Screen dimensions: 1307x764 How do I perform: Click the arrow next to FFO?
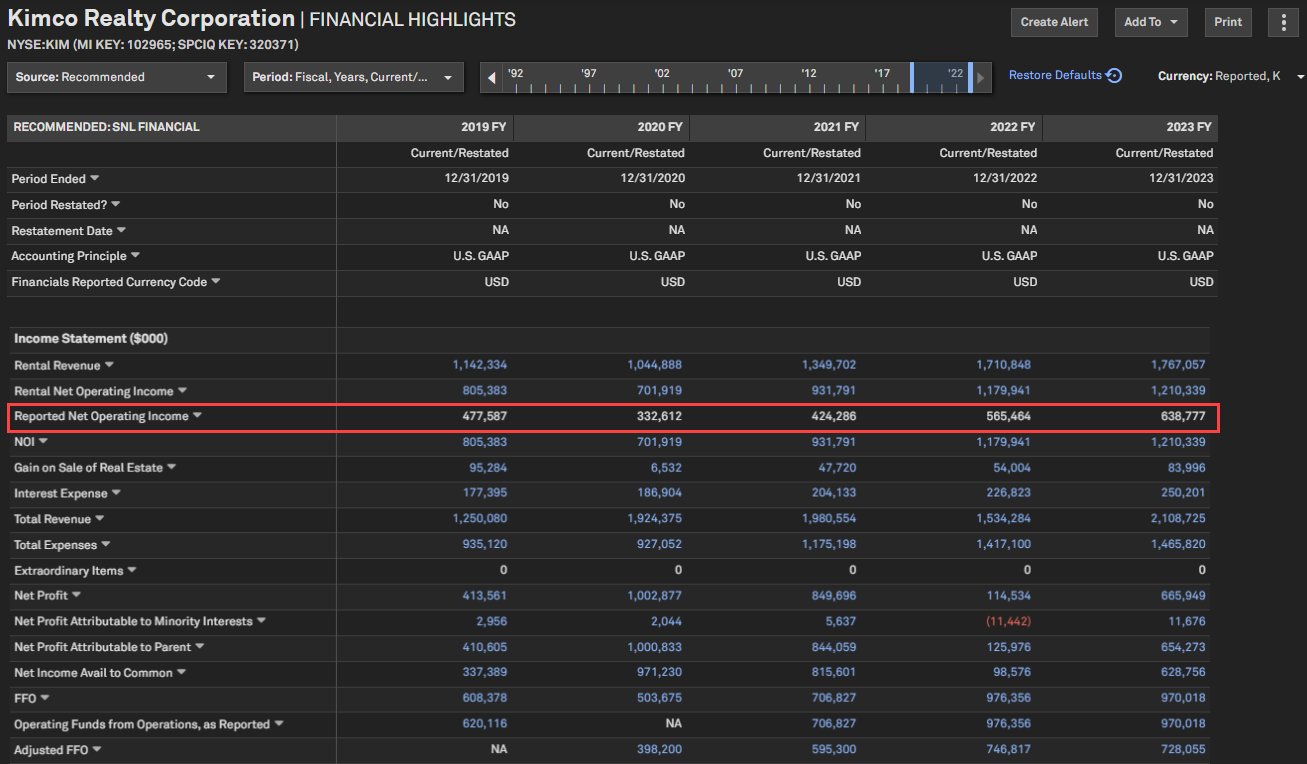45,697
